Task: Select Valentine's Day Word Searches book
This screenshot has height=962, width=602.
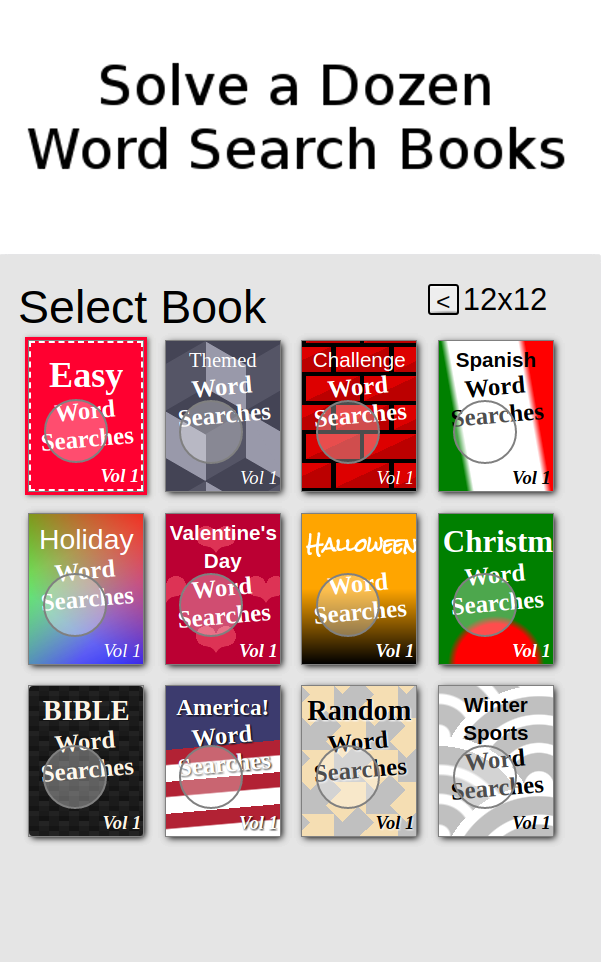Action: (223, 589)
